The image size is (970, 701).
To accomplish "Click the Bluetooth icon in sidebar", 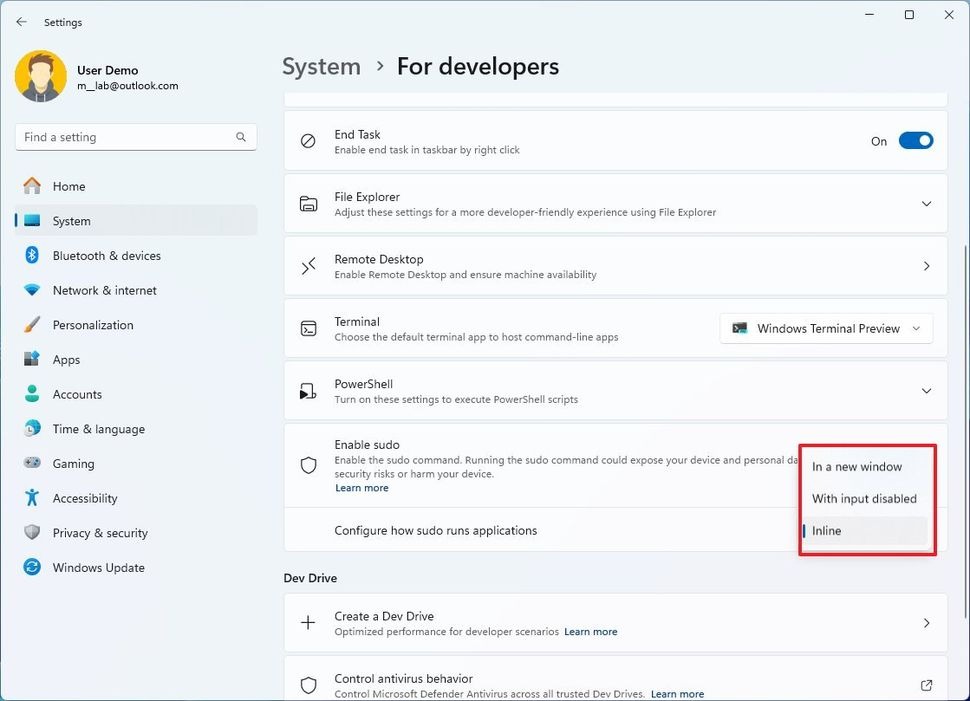I will (32, 255).
